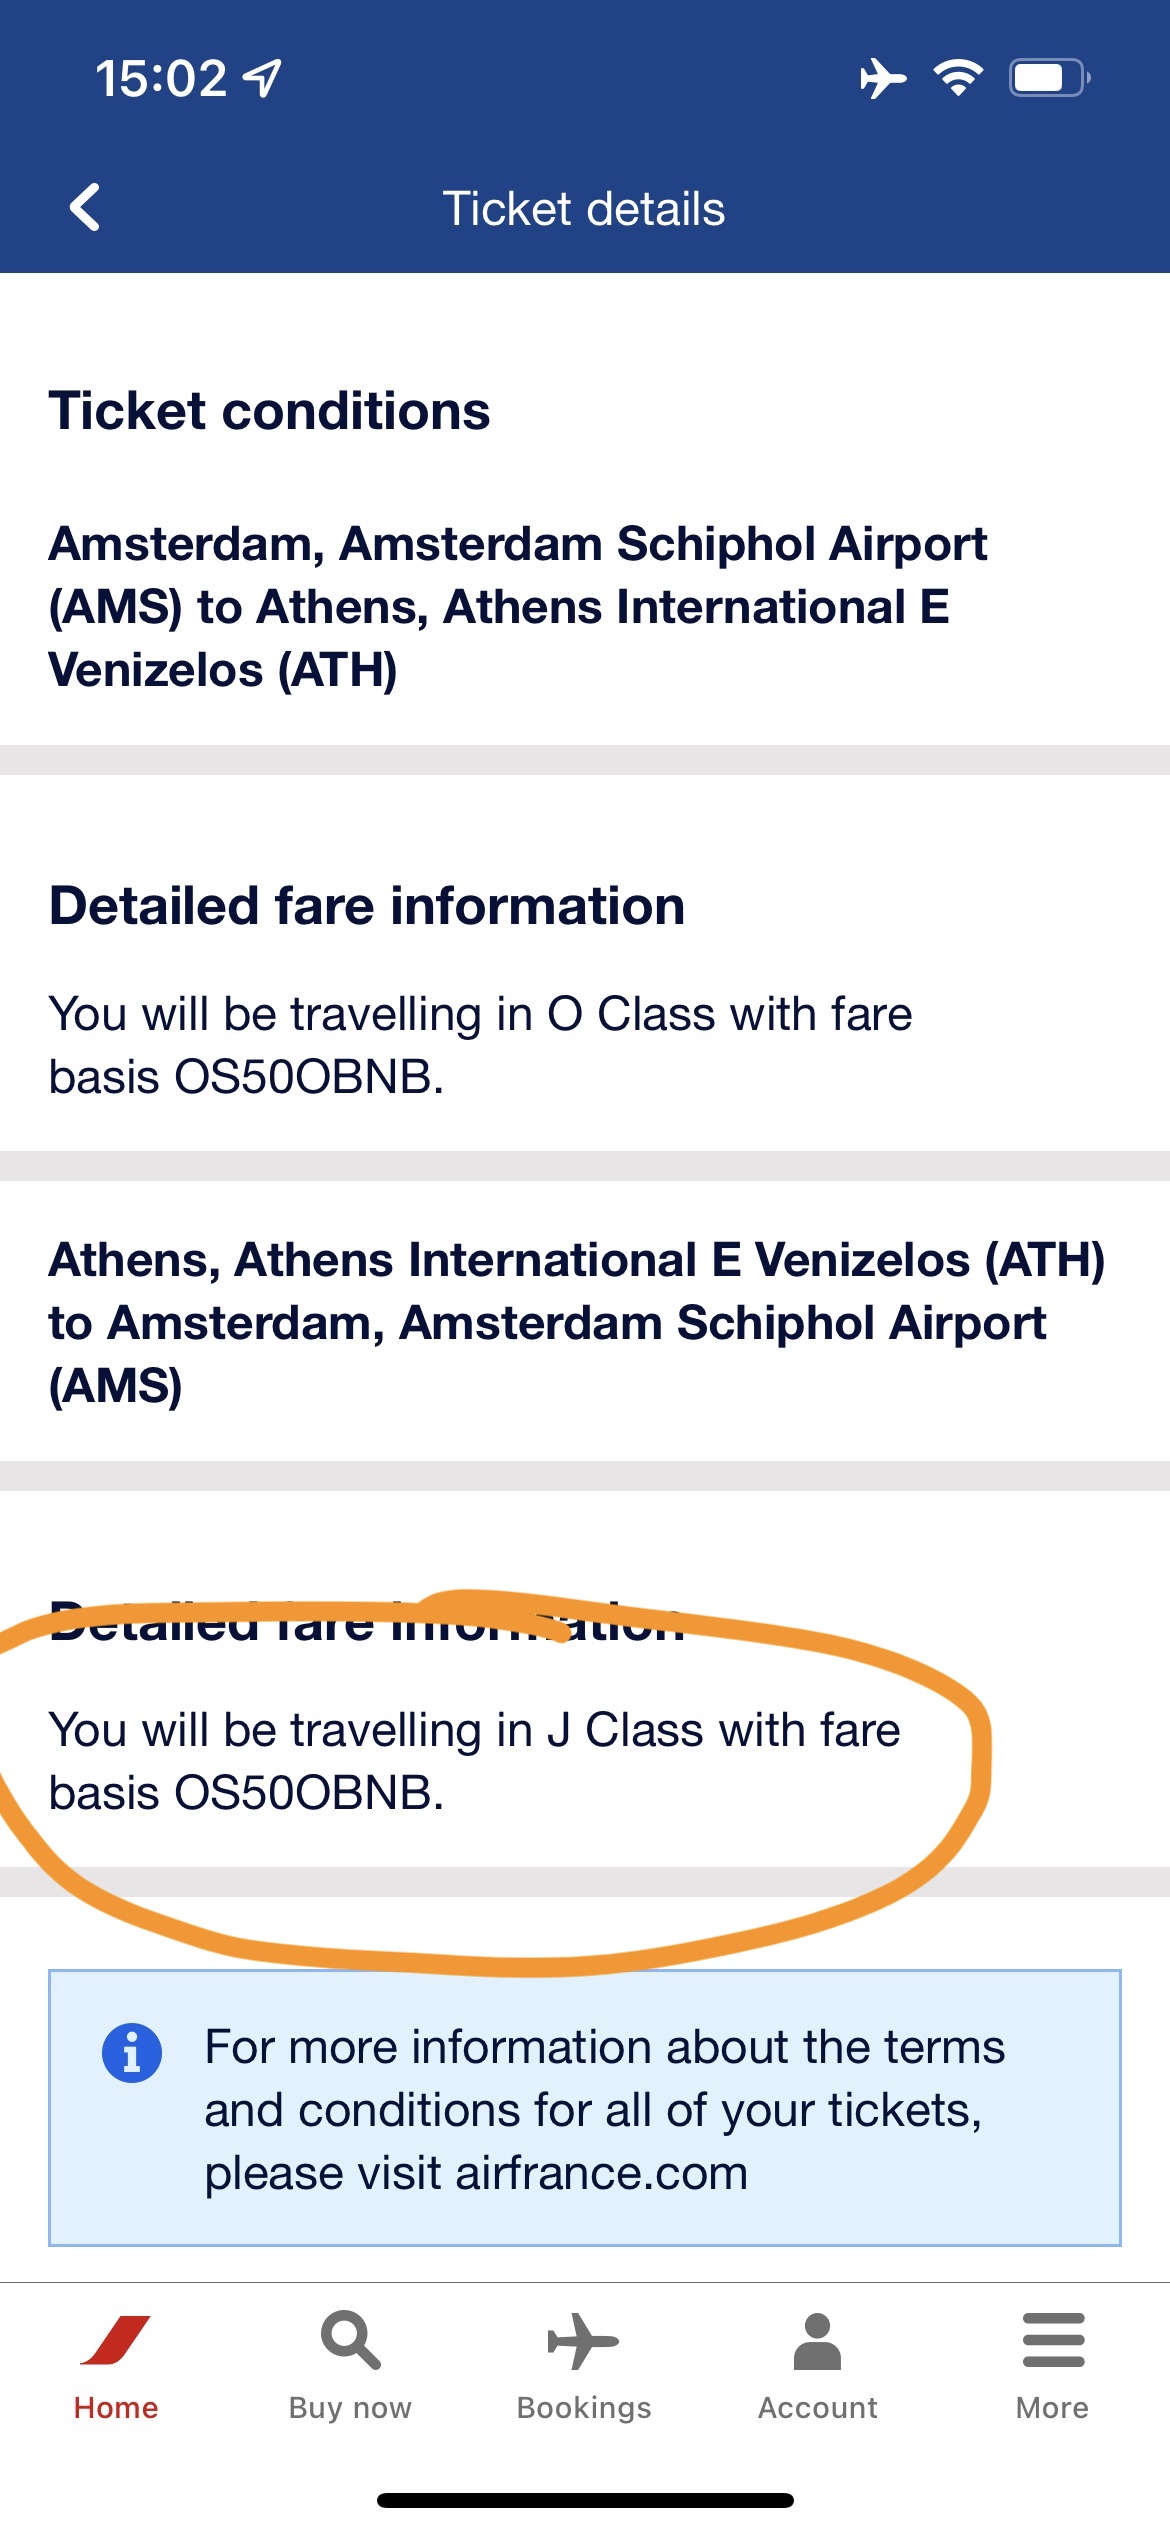
Task: Tap the Ticket details title
Action: coord(584,208)
